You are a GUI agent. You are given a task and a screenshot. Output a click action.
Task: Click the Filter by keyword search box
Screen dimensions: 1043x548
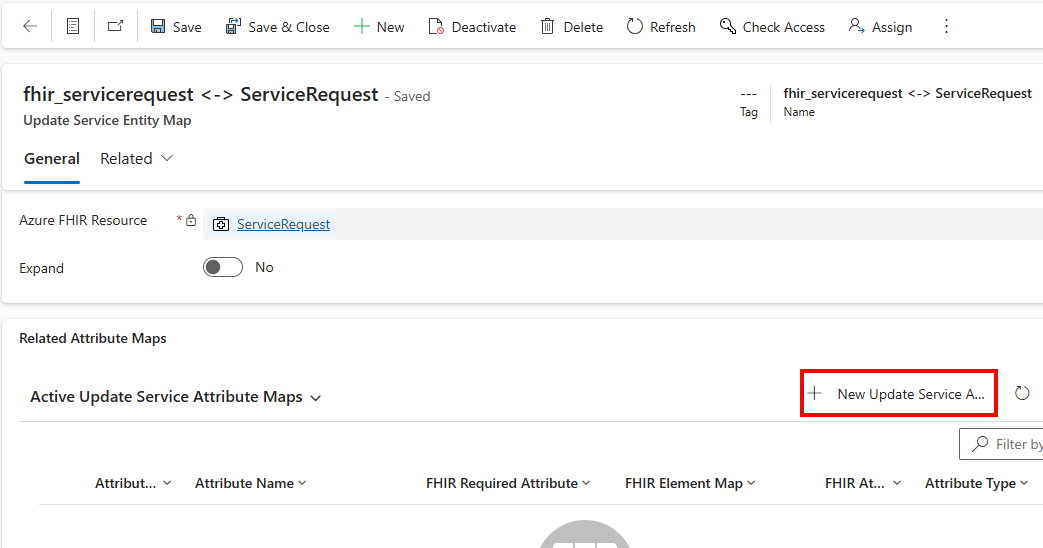click(1001, 444)
